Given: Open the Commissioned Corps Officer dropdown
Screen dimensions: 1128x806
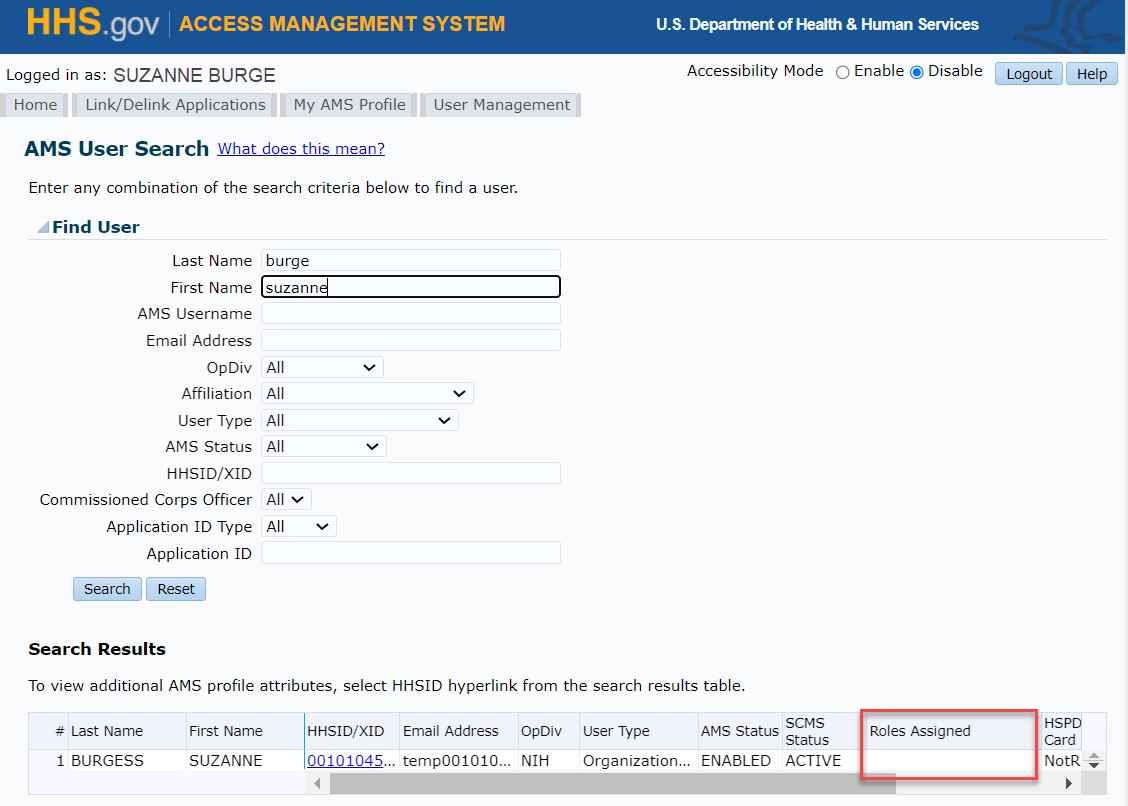Looking at the screenshot, I should tap(286, 499).
